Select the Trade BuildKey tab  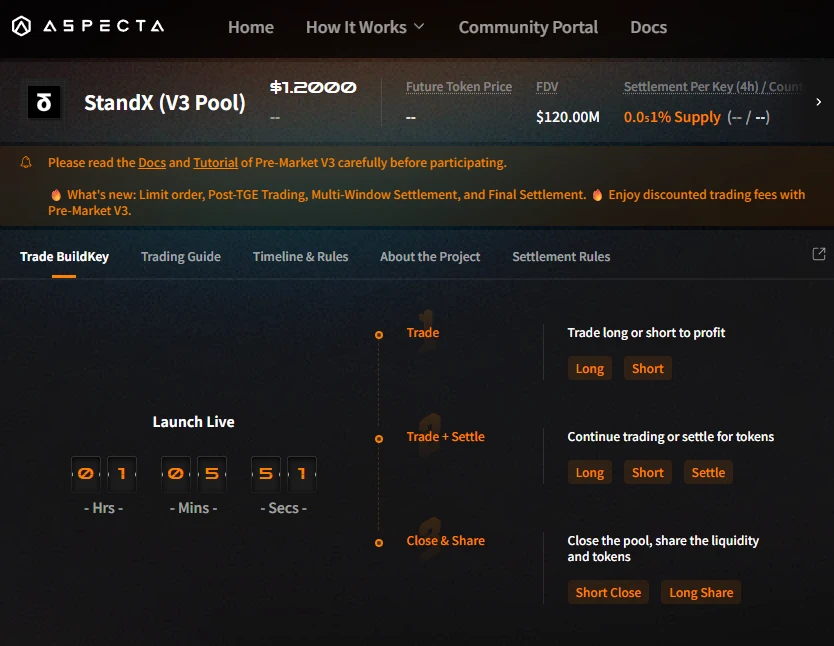tap(64, 257)
